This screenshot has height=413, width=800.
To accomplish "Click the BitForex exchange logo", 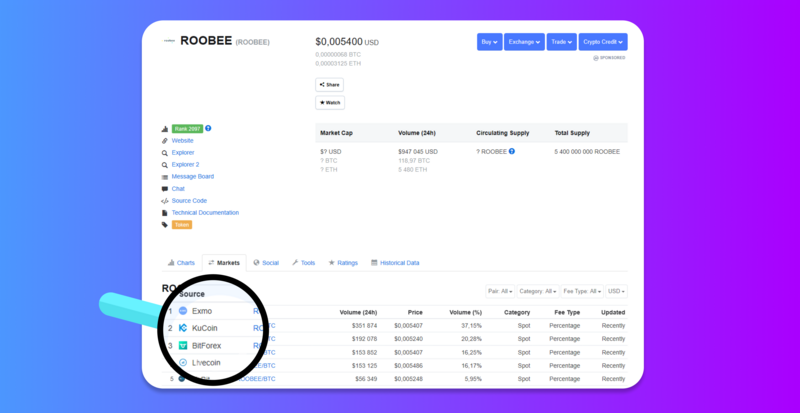I will point(183,346).
